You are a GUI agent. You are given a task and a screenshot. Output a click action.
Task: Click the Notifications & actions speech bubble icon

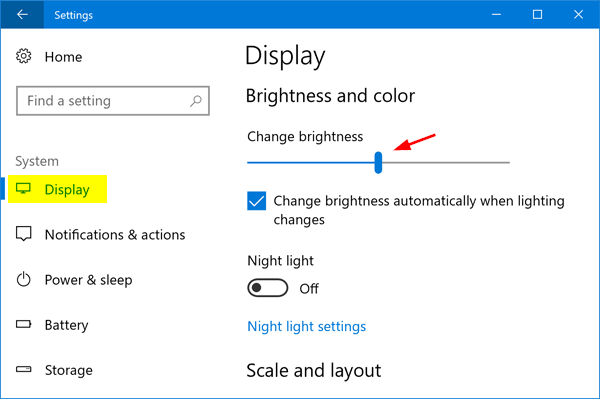click(23, 234)
